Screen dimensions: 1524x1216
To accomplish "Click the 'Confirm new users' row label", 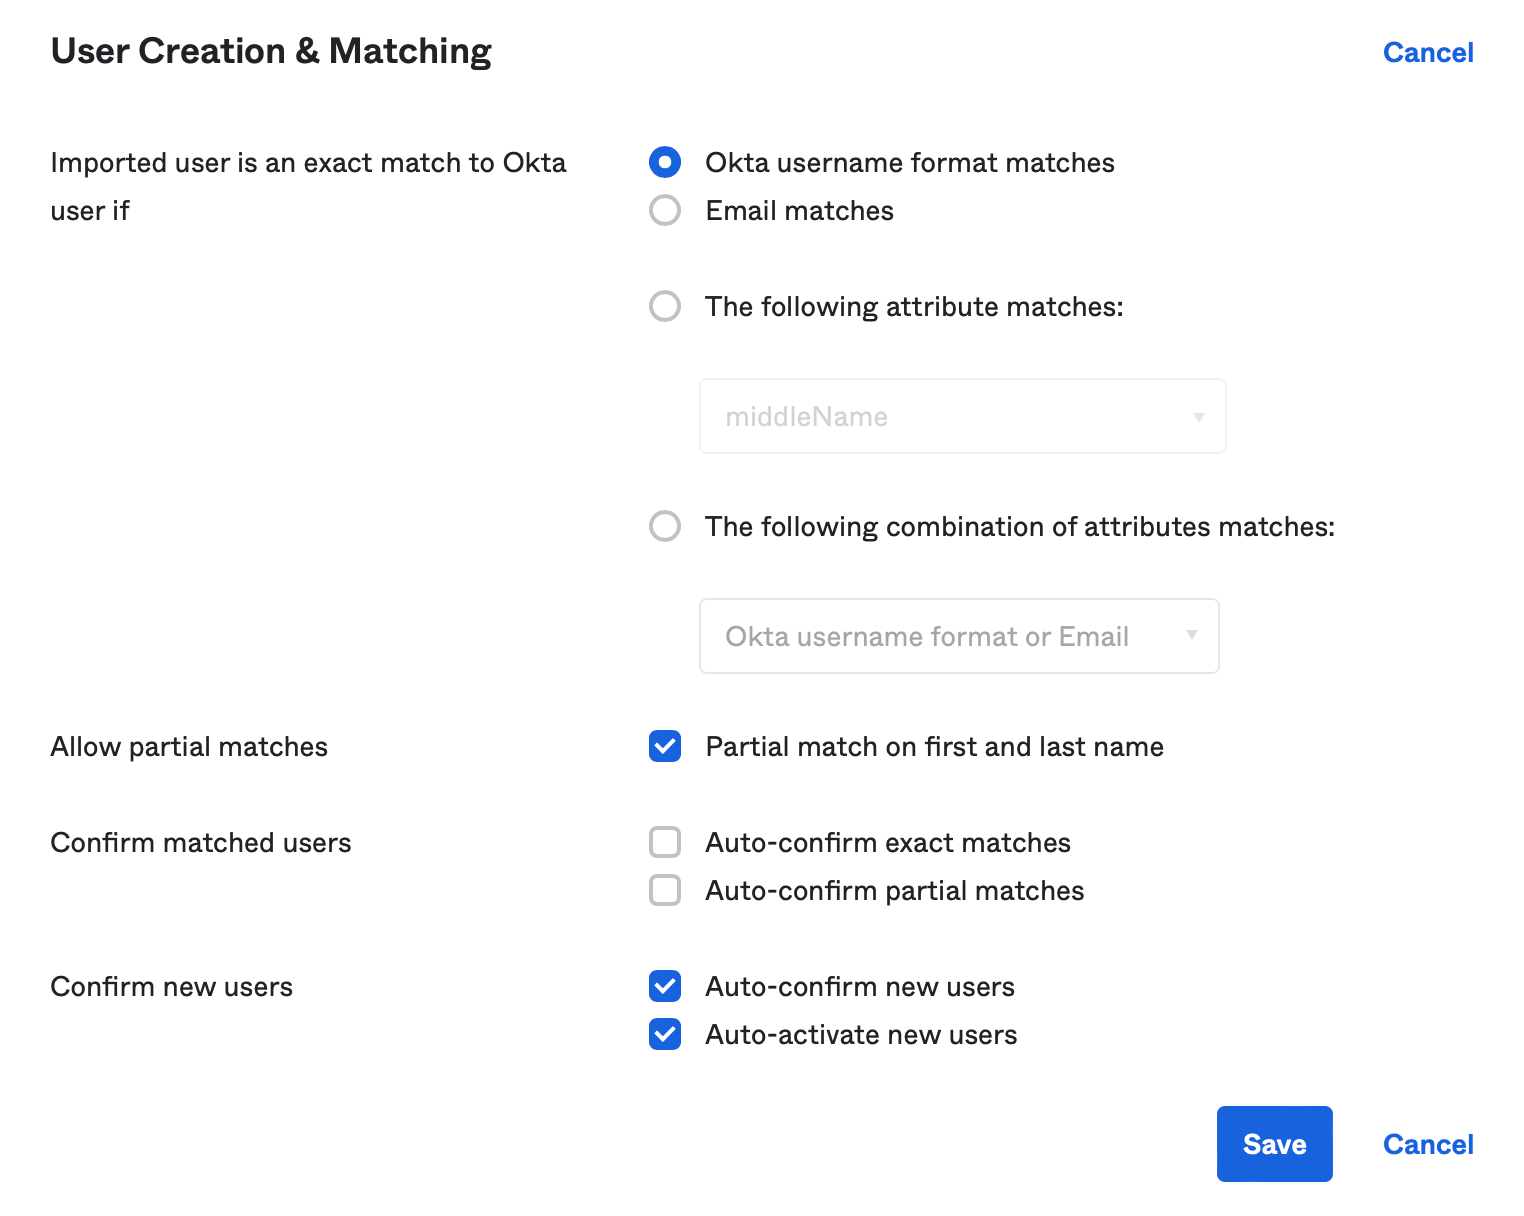I will [171, 987].
